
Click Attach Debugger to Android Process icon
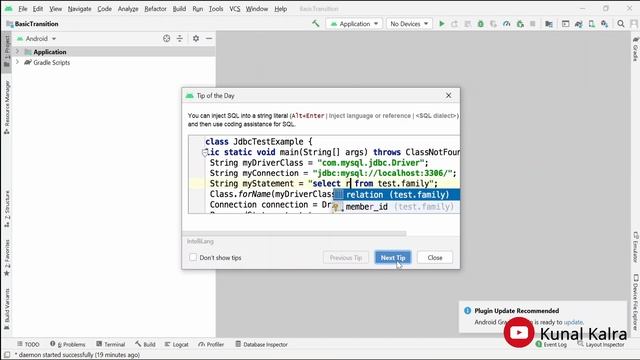(x=520, y=24)
